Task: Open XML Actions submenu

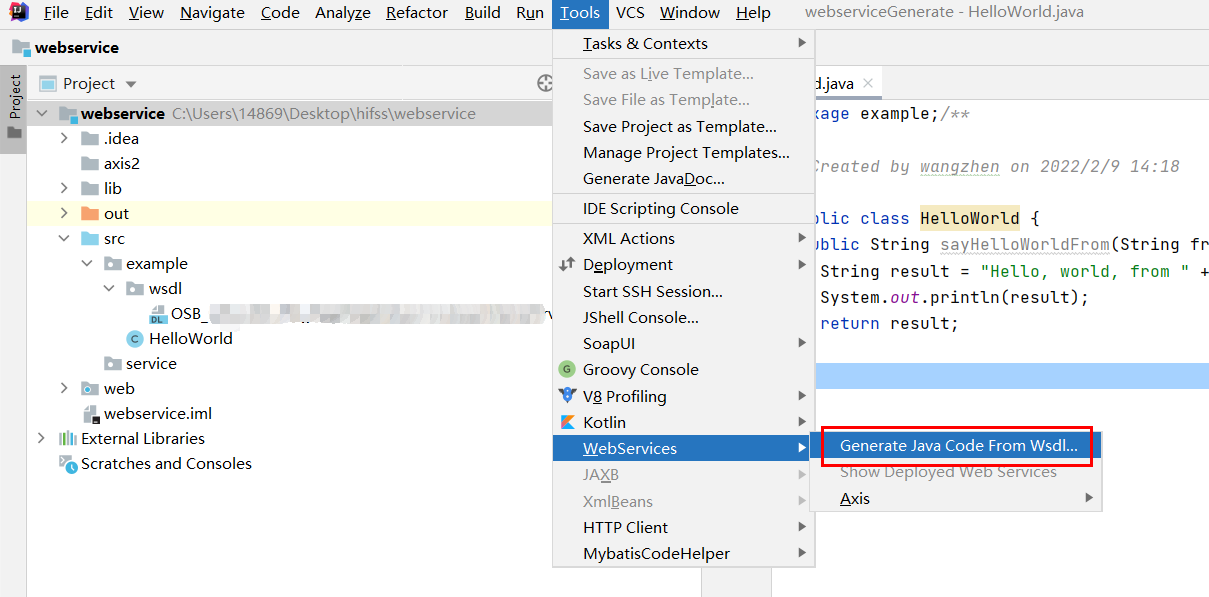Action: (x=684, y=239)
